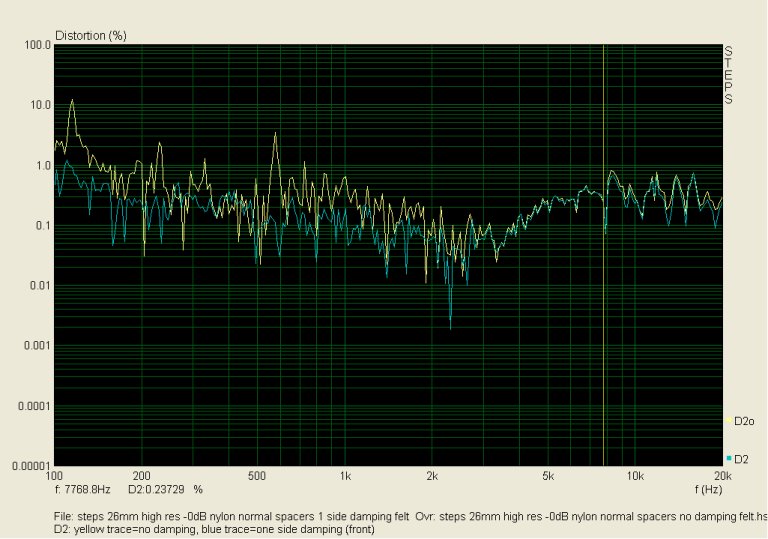Click the '10.0' y-axis value
This screenshot has width=768, height=539.
coord(40,105)
